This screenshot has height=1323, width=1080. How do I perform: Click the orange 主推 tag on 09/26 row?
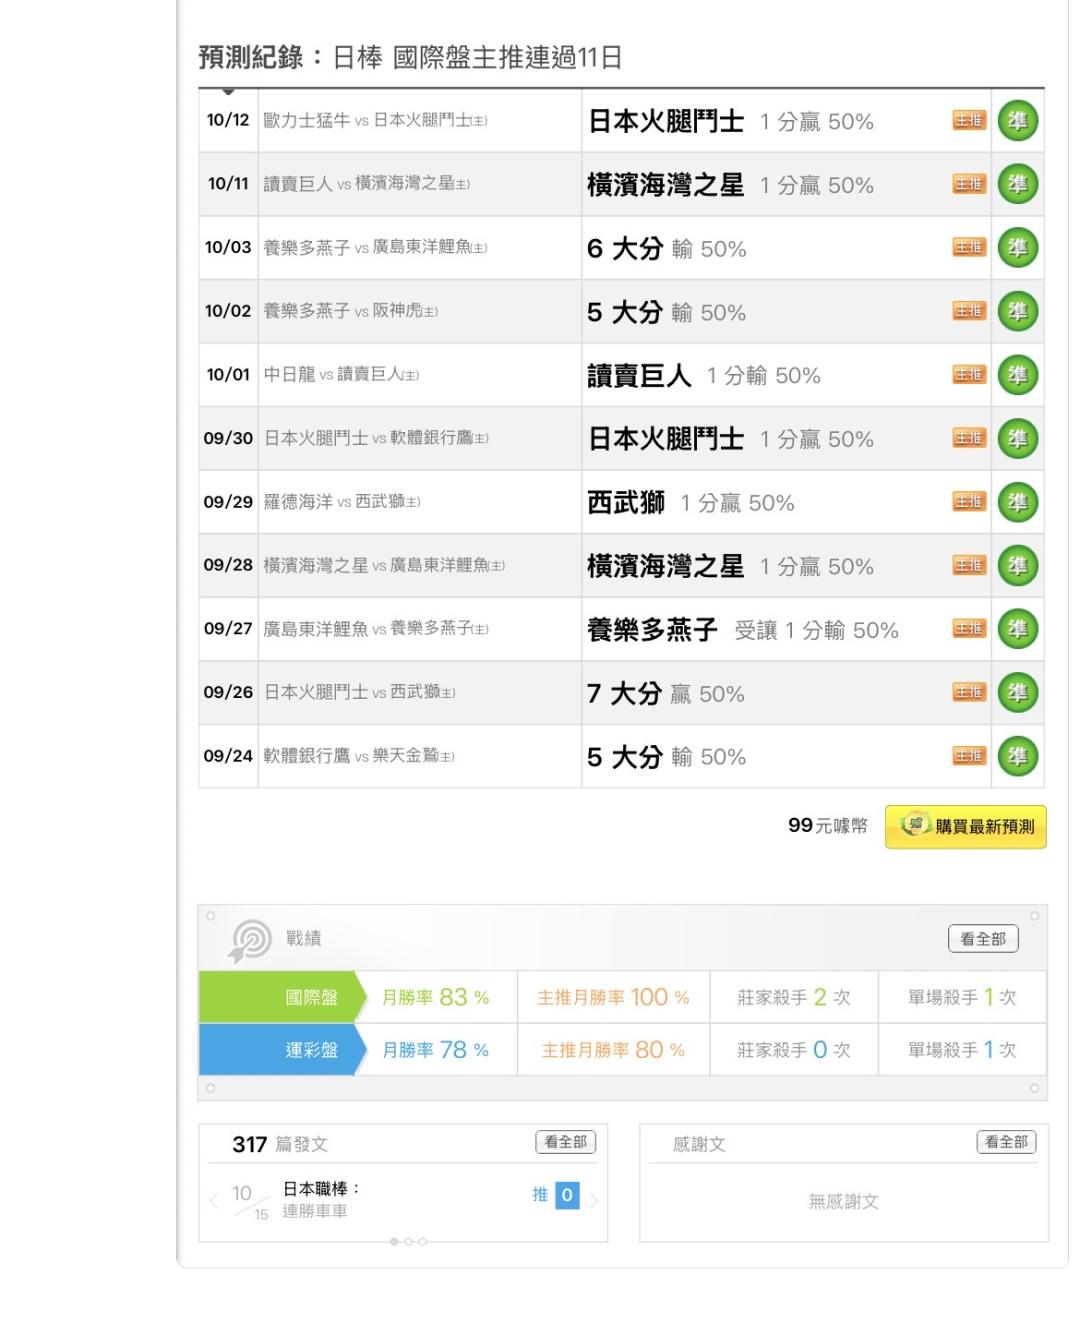click(969, 692)
